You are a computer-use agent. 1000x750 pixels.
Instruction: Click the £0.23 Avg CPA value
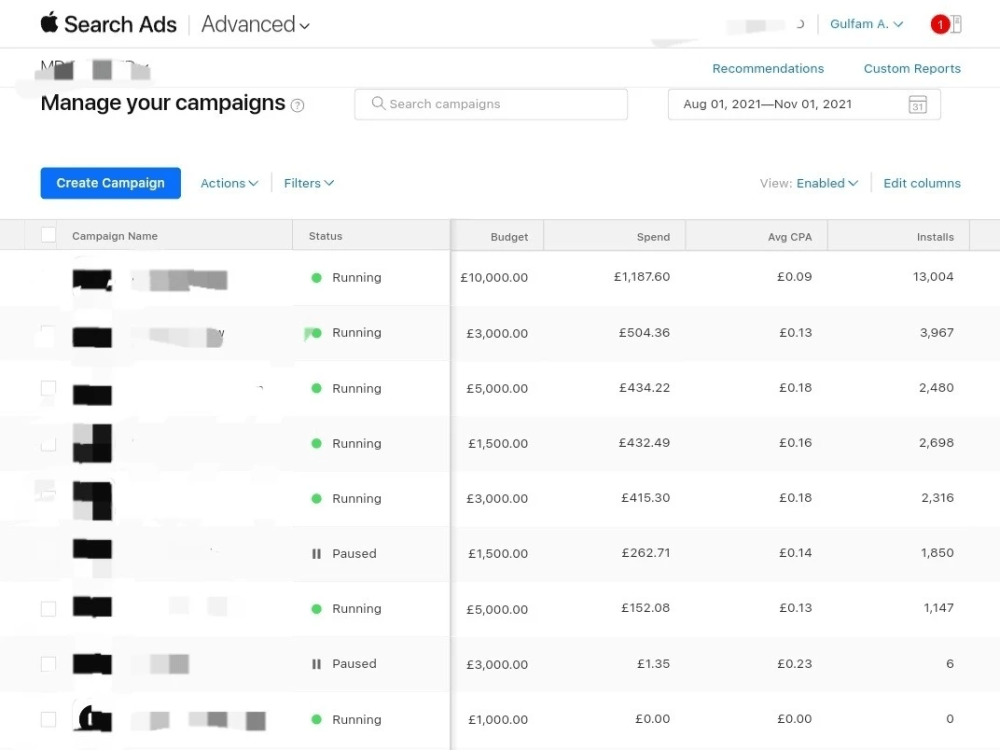tap(794, 664)
